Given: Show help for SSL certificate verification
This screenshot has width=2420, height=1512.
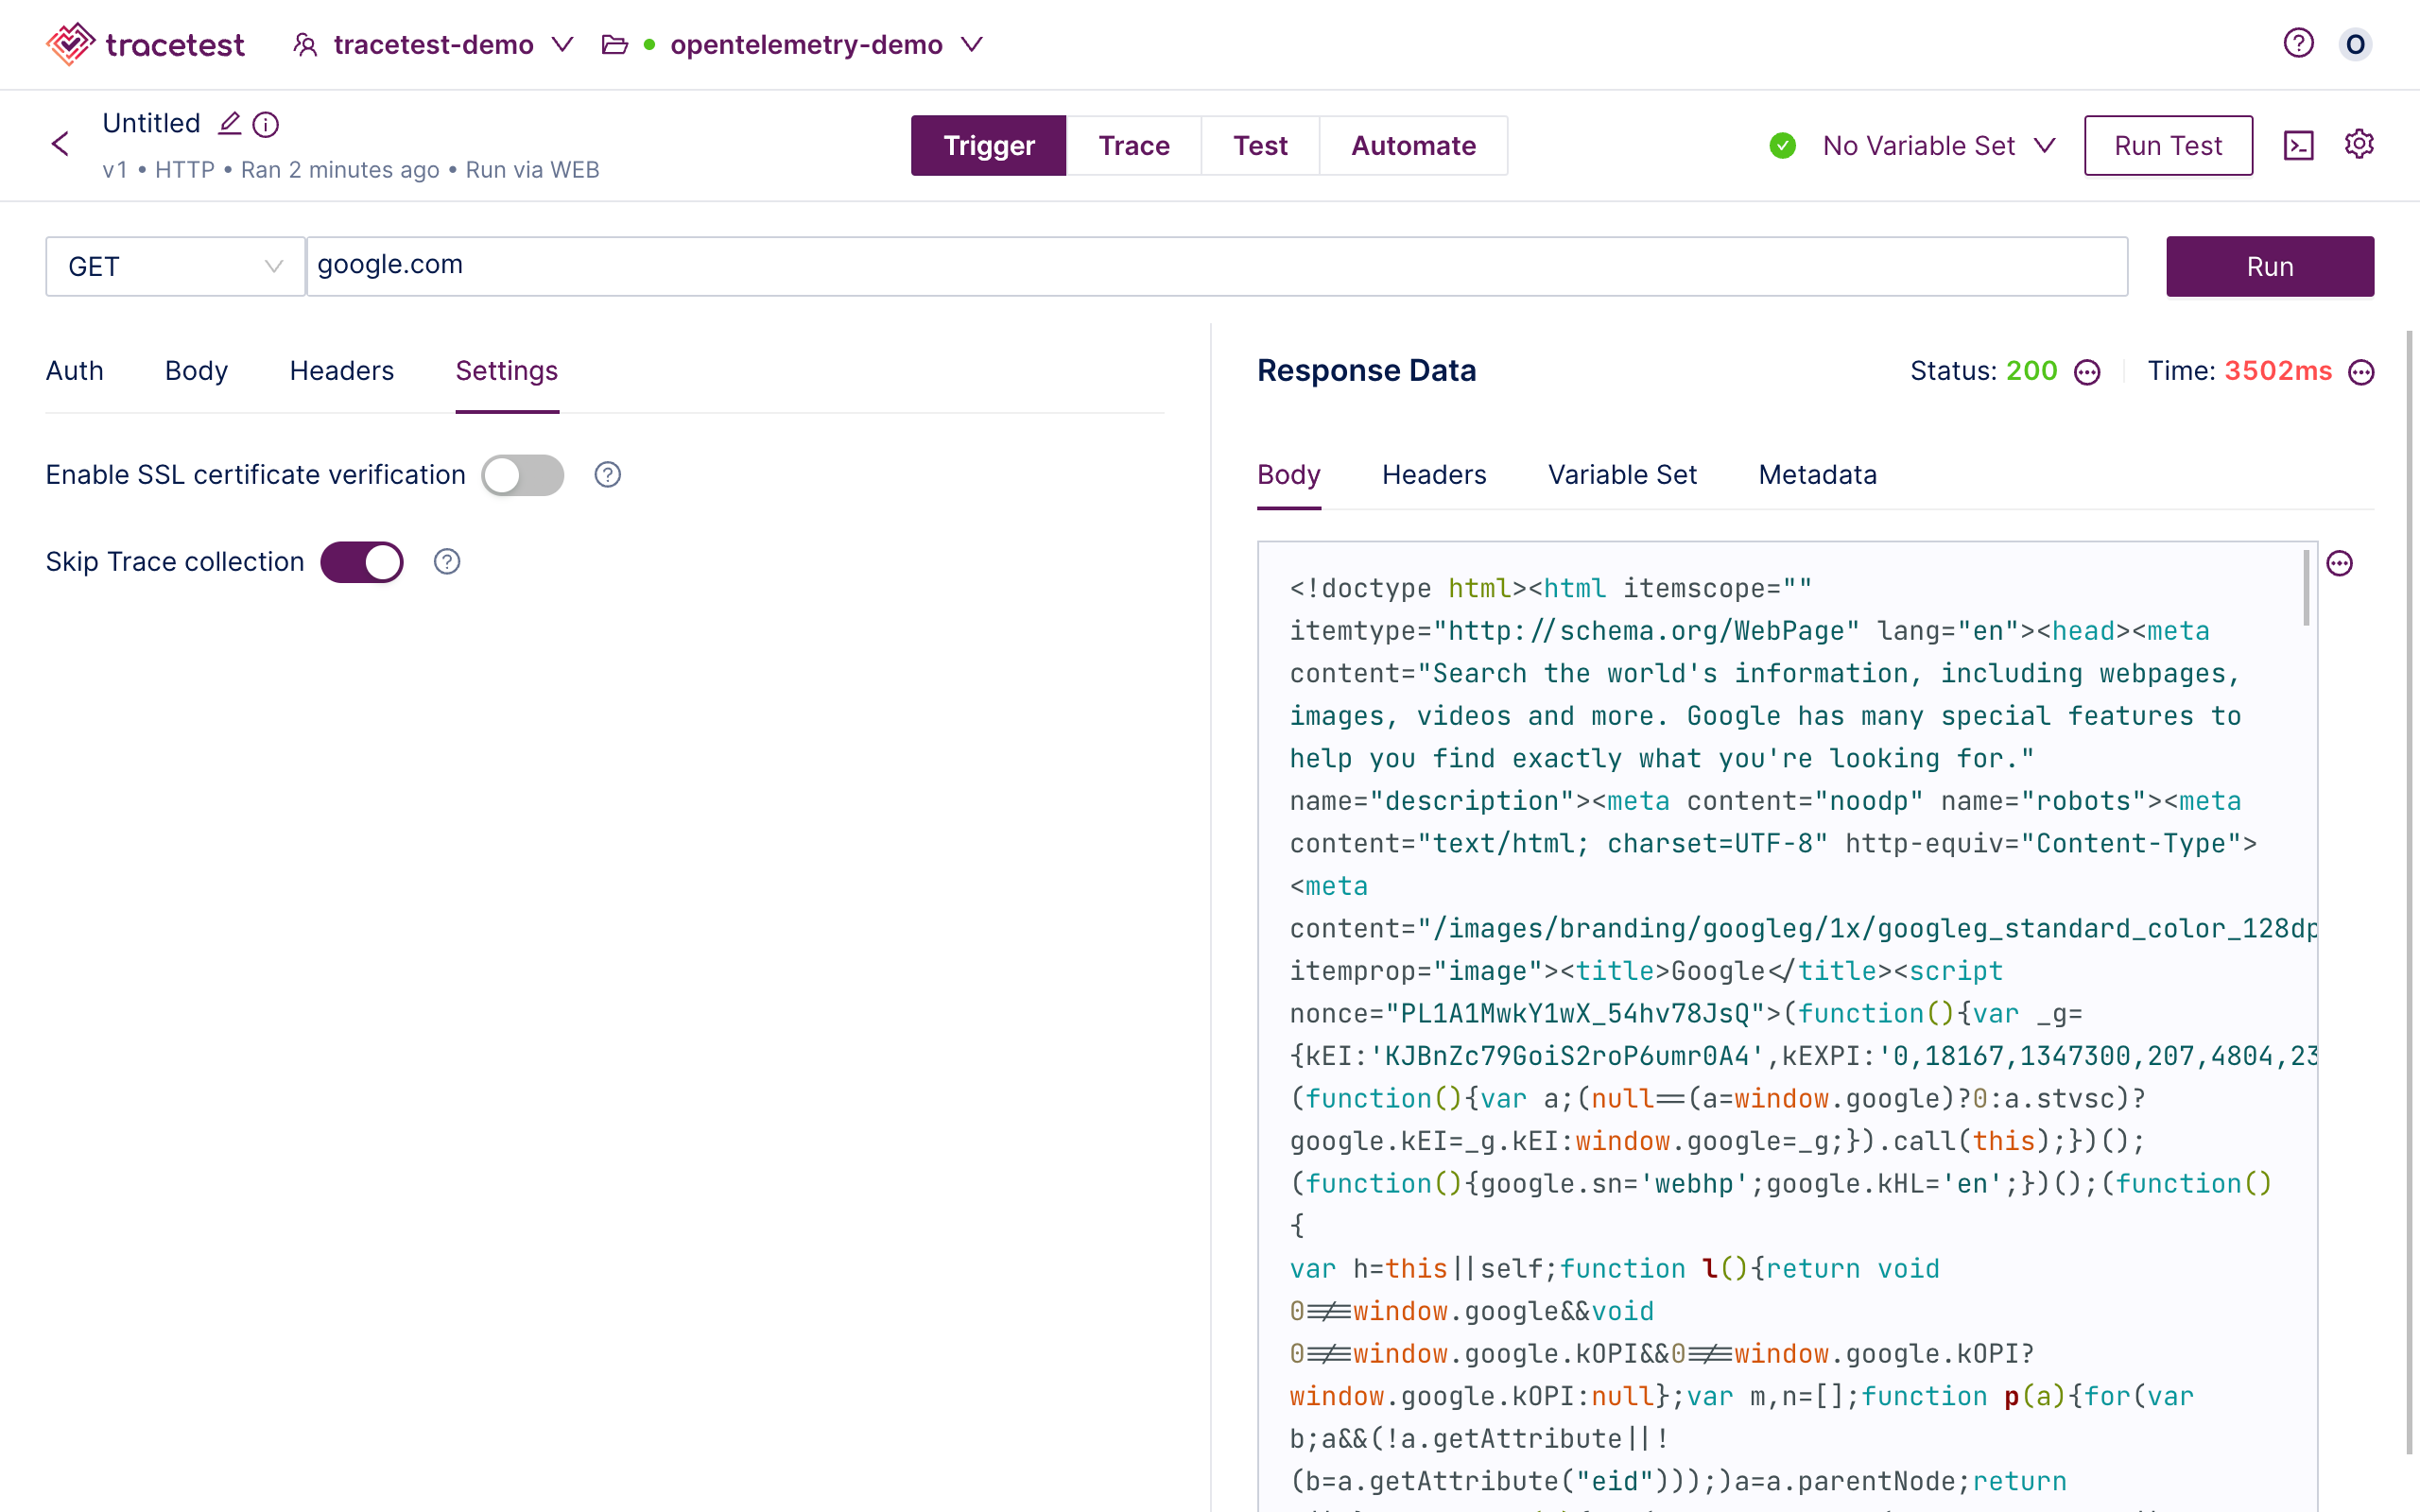Looking at the screenshot, I should (x=607, y=475).
